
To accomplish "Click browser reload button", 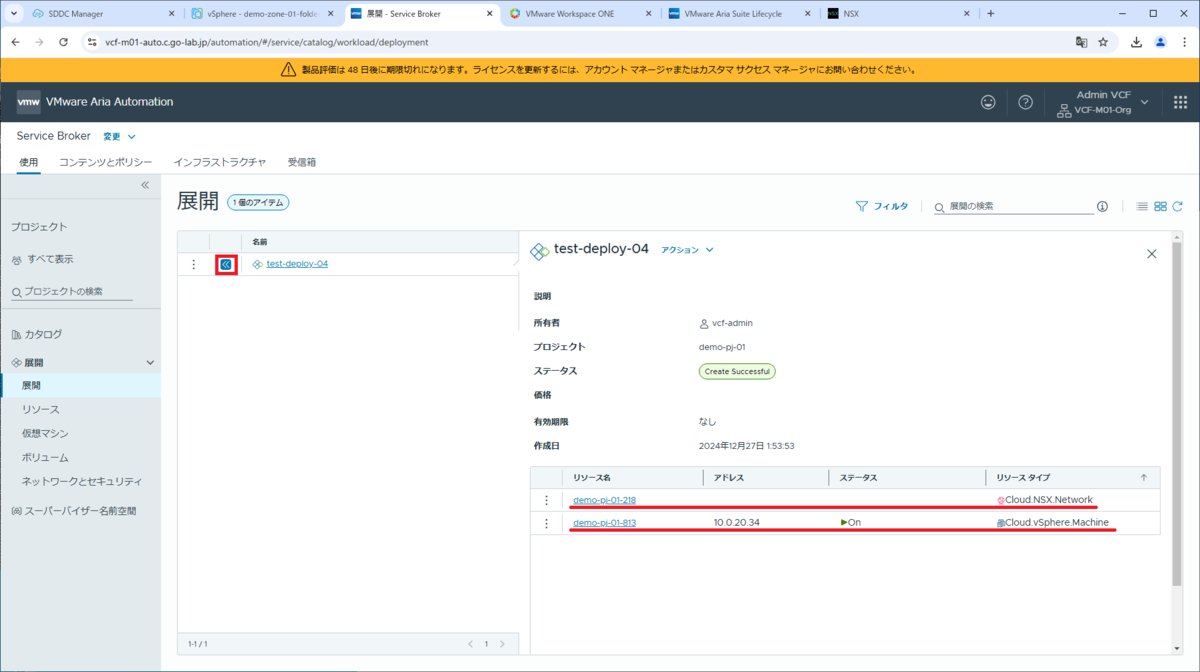I will point(64,43).
